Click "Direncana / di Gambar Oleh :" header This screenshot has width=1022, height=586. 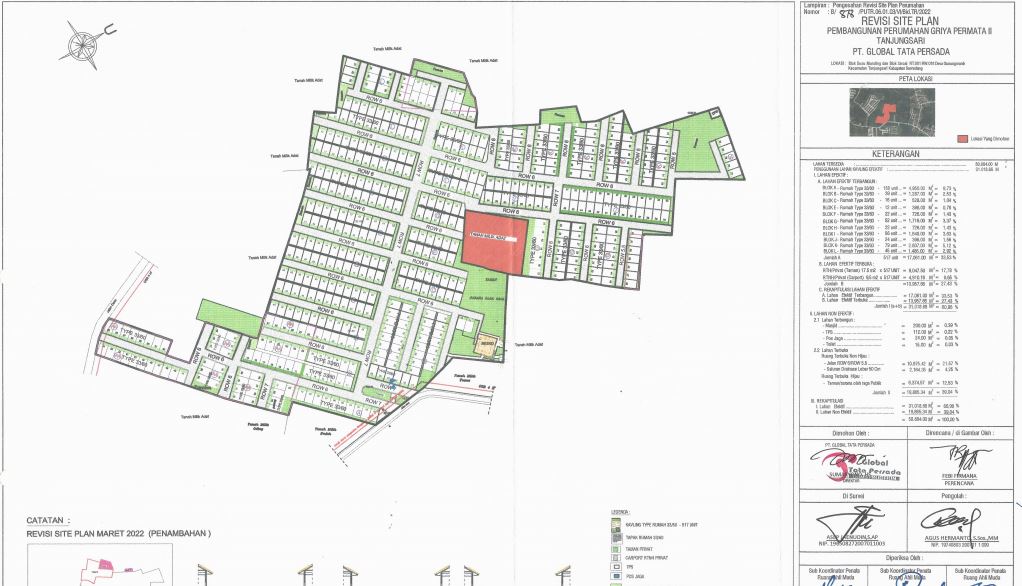[x=959, y=433]
